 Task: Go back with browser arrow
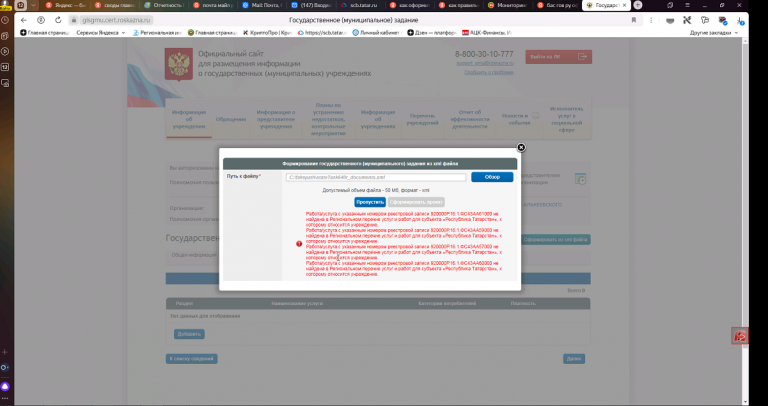tap(24, 20)
